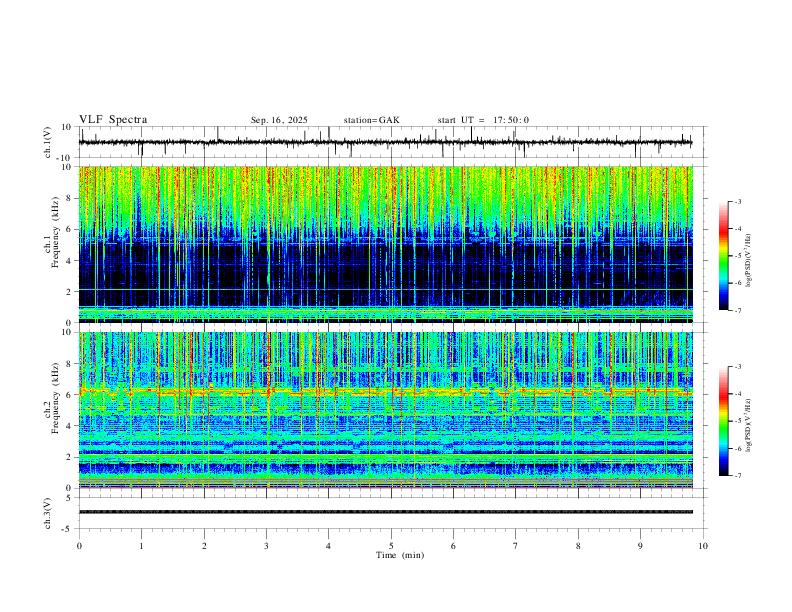Click the lower color bar's log(PSD) label
Image resolution: width=792 pixels, height=612 pixels.
[748, 425]
